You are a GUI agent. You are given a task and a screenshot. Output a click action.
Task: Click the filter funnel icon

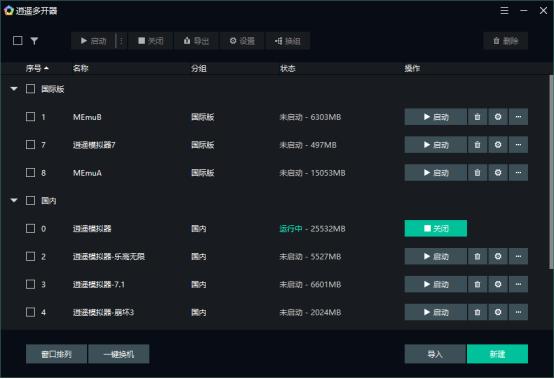pyautogui.click(x=34, y=41)
